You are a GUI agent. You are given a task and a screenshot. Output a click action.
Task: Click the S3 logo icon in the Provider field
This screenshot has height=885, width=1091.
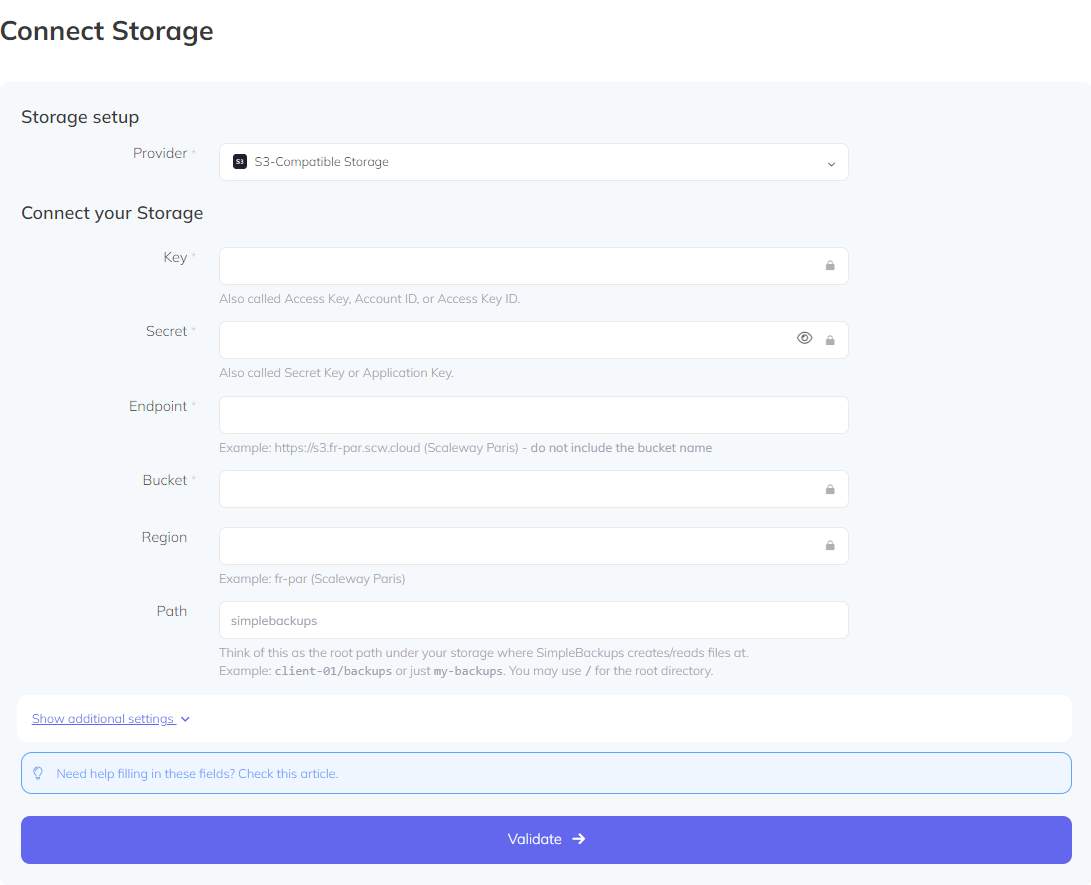pyautogui.click(x=239, y=161)
